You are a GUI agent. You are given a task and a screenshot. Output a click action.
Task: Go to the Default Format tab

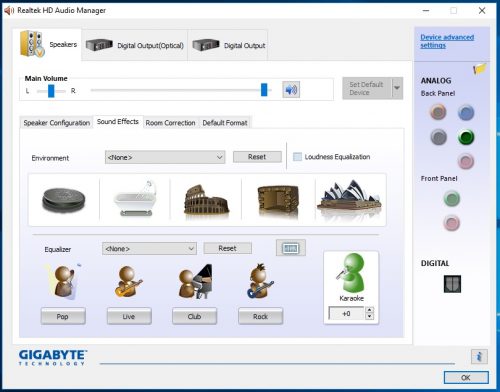coord(225,123)
